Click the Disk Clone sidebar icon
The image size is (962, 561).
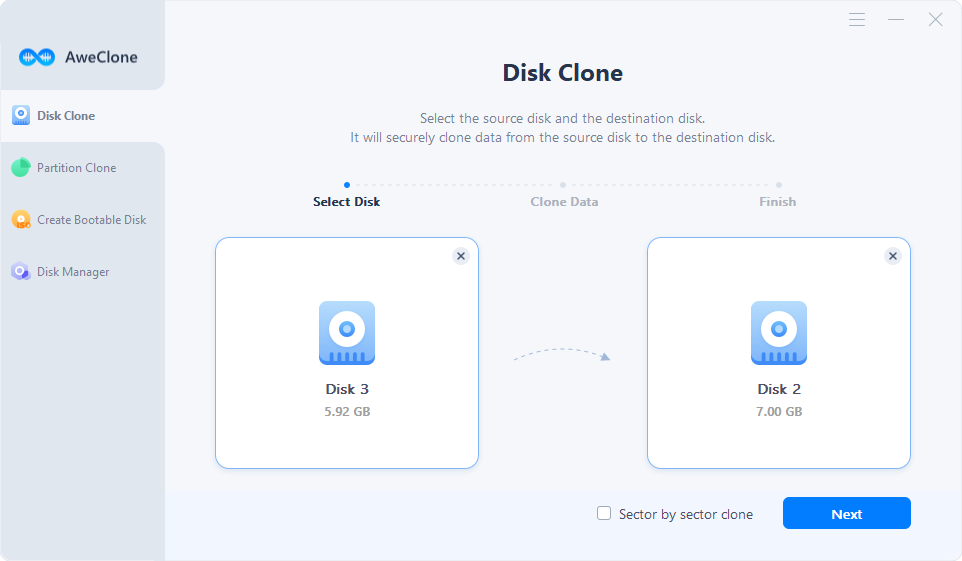(x=21, y=115)
